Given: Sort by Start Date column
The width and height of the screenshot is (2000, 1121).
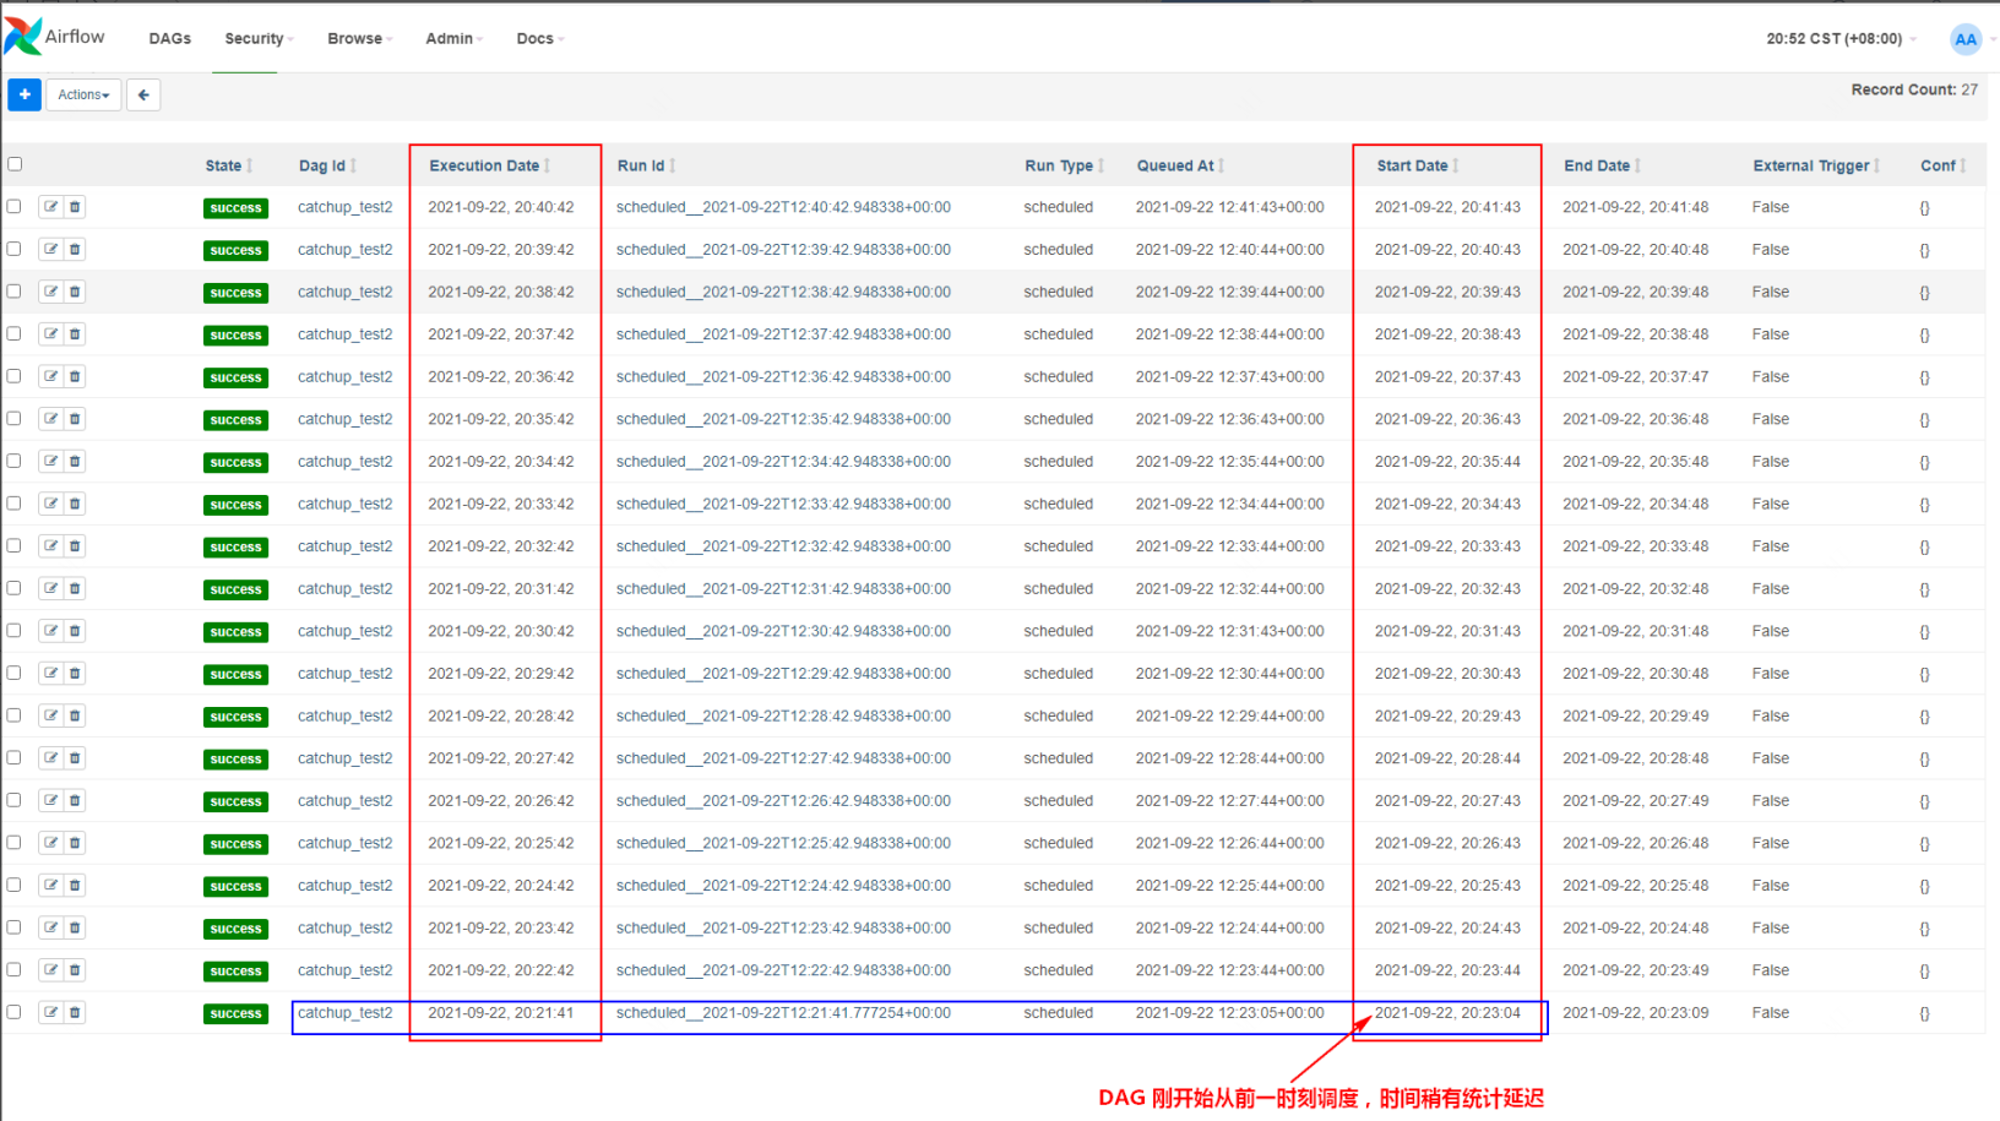Looking at the screenshot, I should point(1417,166).
